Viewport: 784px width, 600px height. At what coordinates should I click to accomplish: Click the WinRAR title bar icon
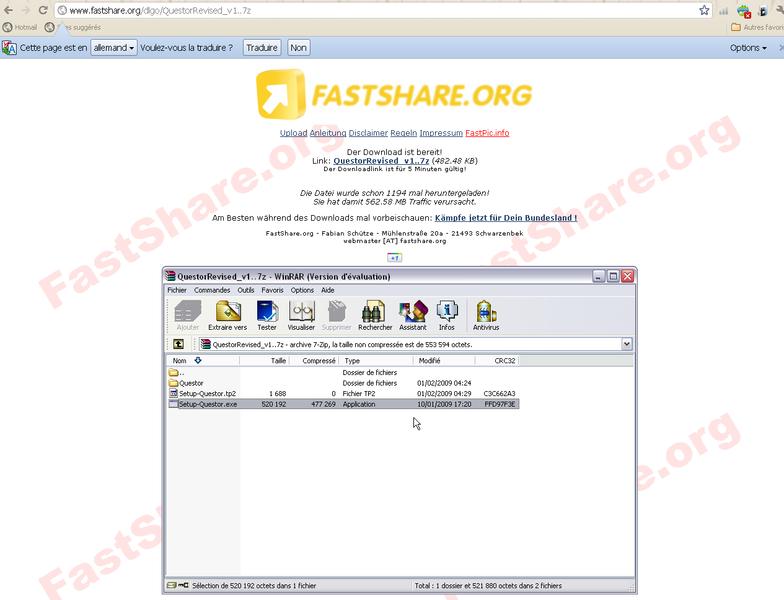pos(171,276)
